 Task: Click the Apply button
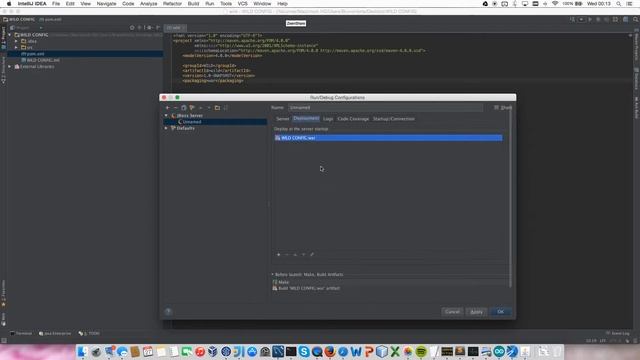pyautogui.click(x=476, y=312)
